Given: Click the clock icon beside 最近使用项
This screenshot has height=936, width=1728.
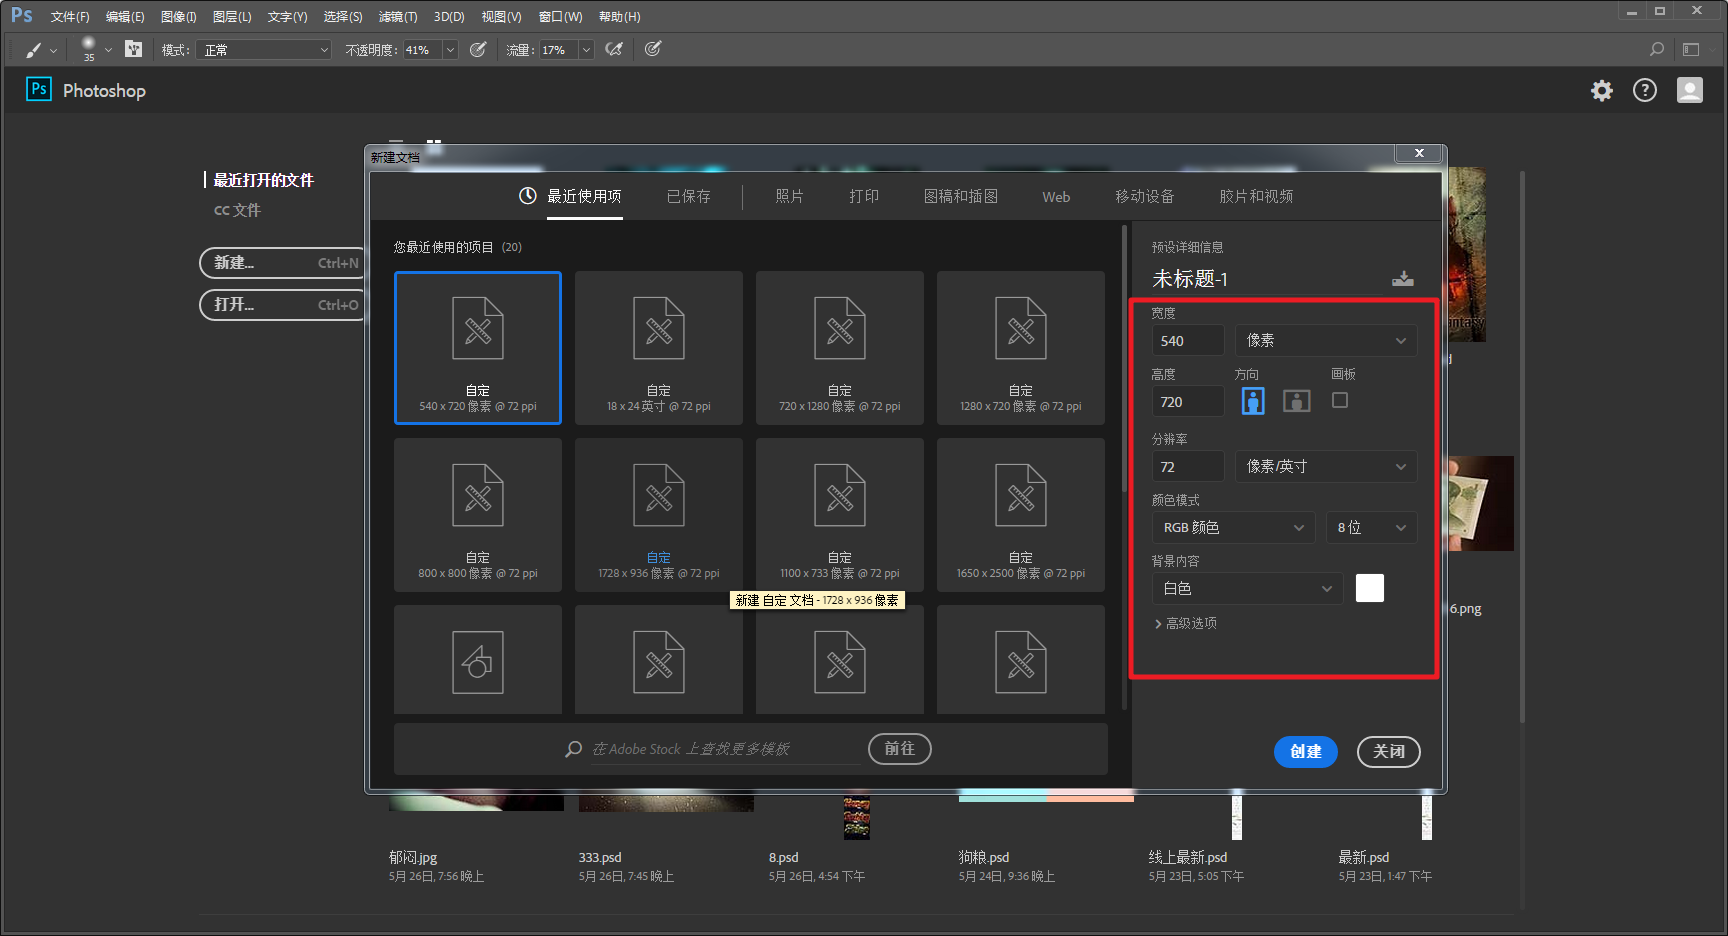Looking at the screenshot, I should [528, 196].
